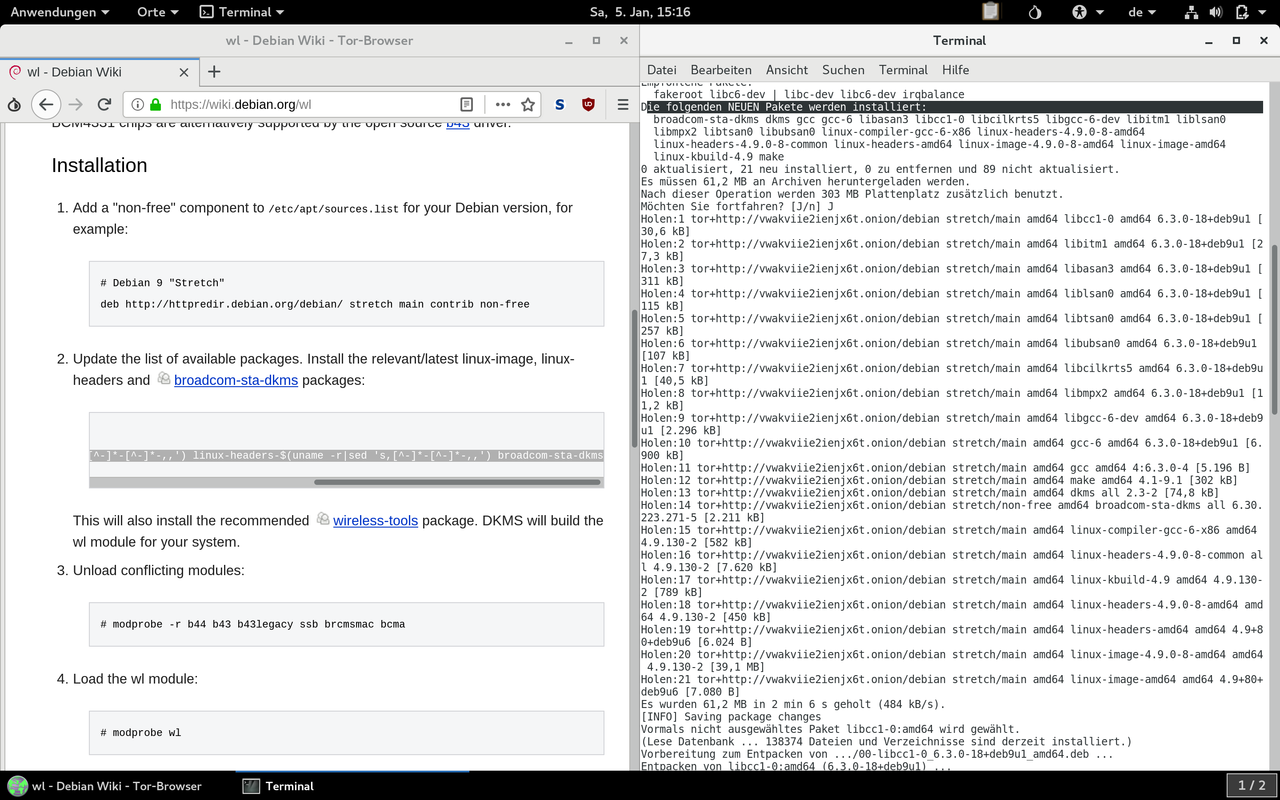1280x800 pixels.
Task: Switch to Tor-Browser in the bottom taskbar
Action: (x=106, y=786)
